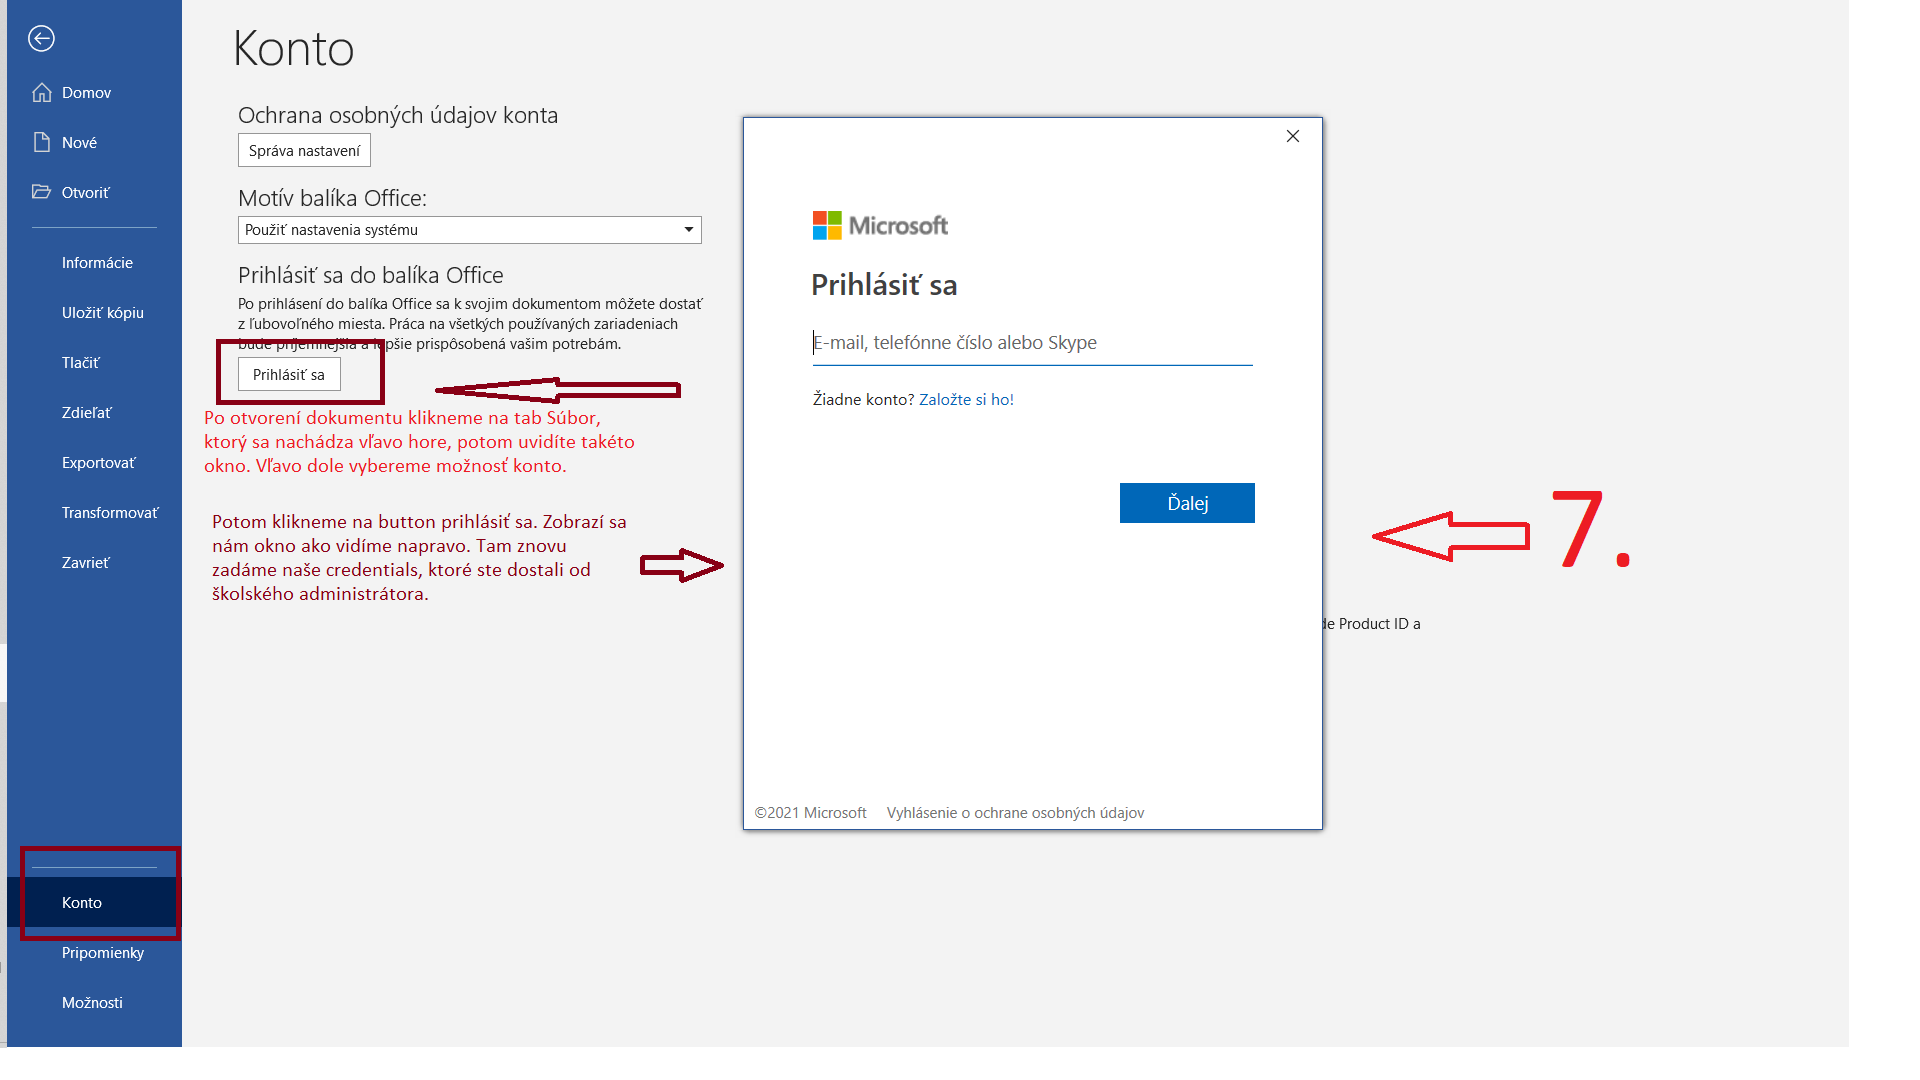Image resolution: width=1920 pixels, height=1080 pixels.
Task: Click the Otvoriť folder icon
Action: (42, 191)
